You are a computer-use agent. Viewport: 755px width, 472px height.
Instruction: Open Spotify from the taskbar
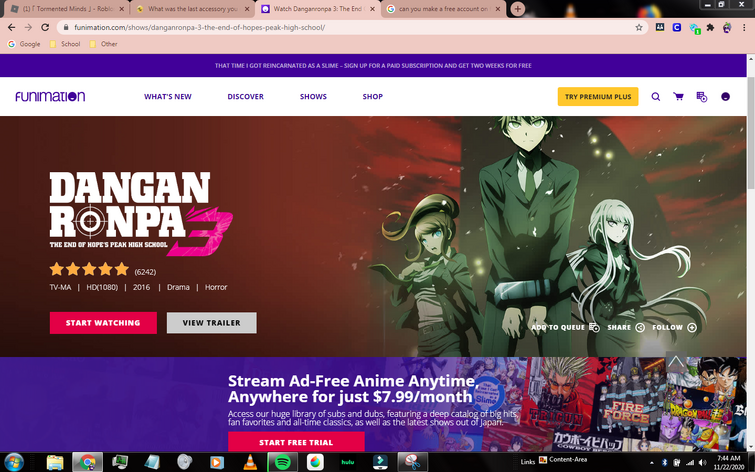click(283, 462)
